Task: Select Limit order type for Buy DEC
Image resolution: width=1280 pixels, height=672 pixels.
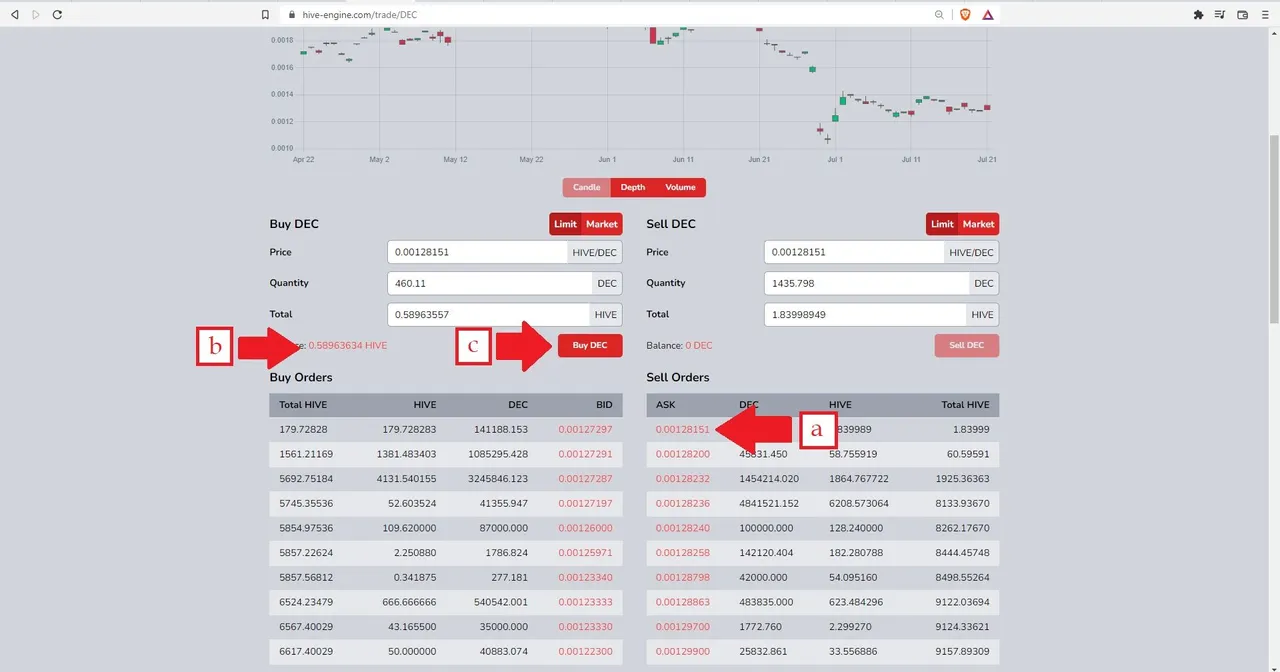Action: tap(566, 224)
